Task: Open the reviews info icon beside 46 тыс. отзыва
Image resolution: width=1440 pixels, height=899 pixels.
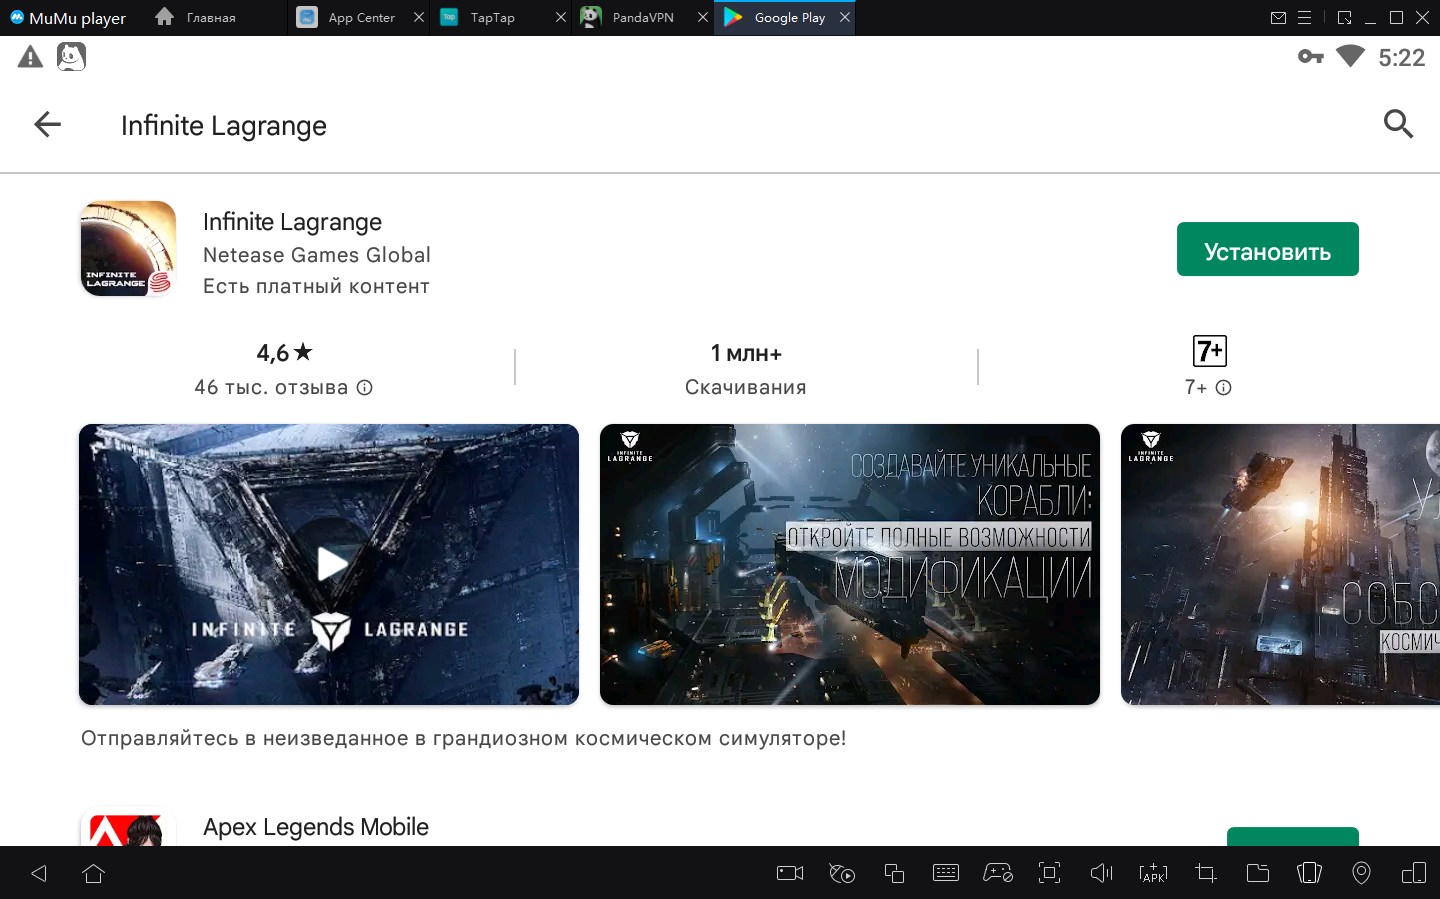Action: 365,388
